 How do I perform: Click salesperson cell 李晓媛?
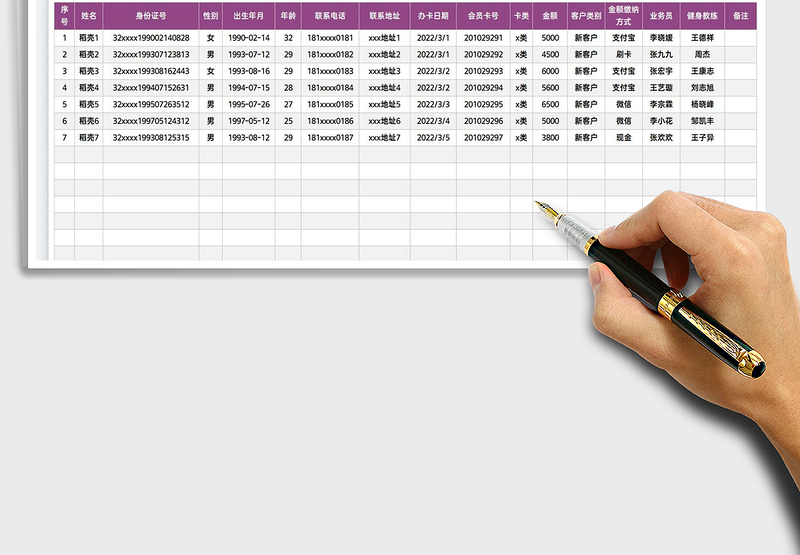tap(661, 38)
